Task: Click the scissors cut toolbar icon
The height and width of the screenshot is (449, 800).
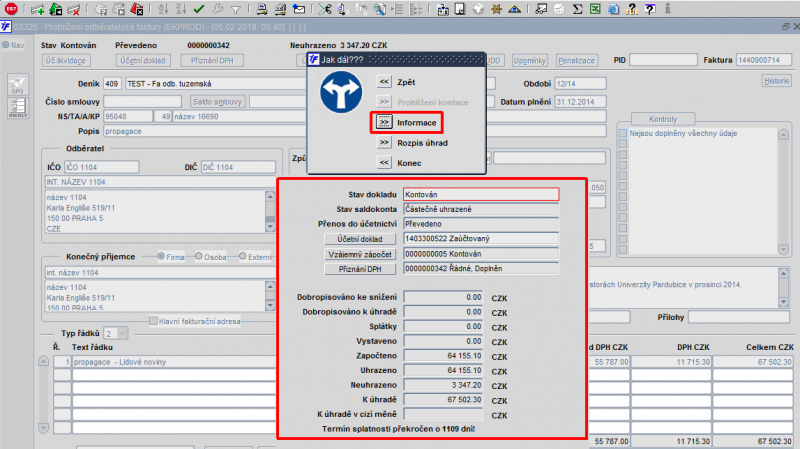Action: [x=323, y=9]
